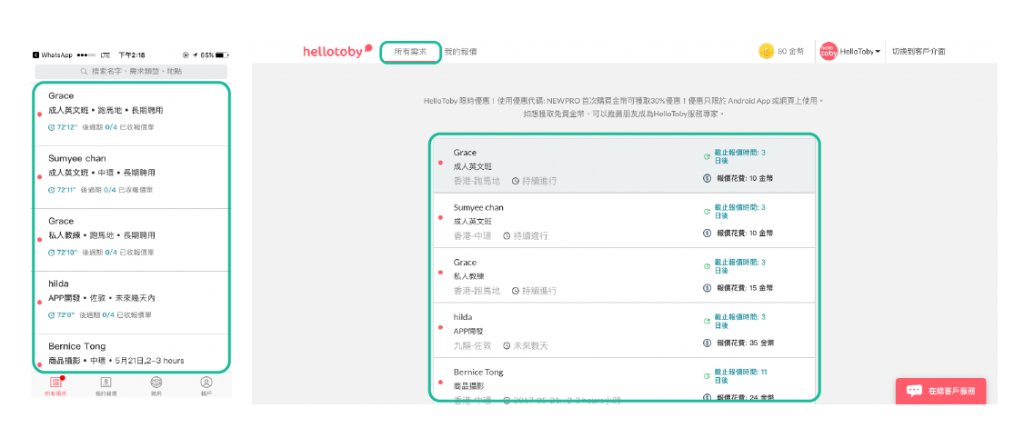Tap the 我的報價 icon in mobile bottom bar

[105, 381]
